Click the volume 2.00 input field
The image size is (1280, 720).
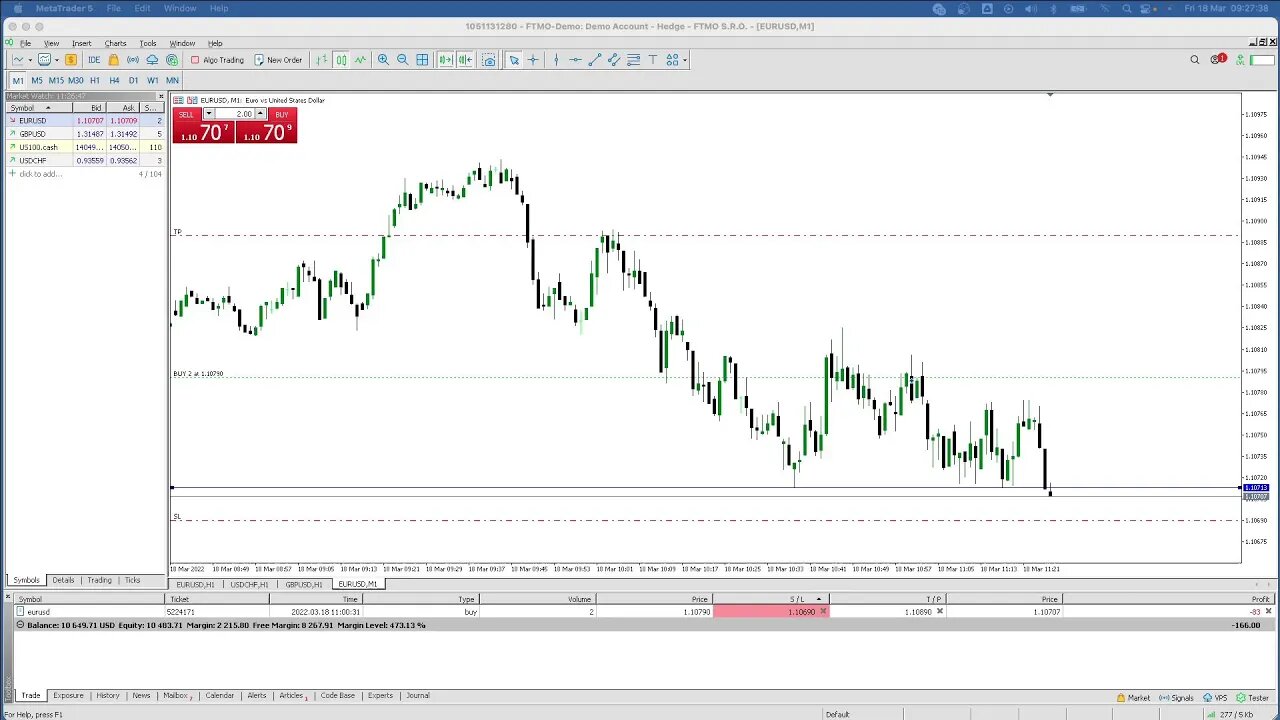pos(234,114)
